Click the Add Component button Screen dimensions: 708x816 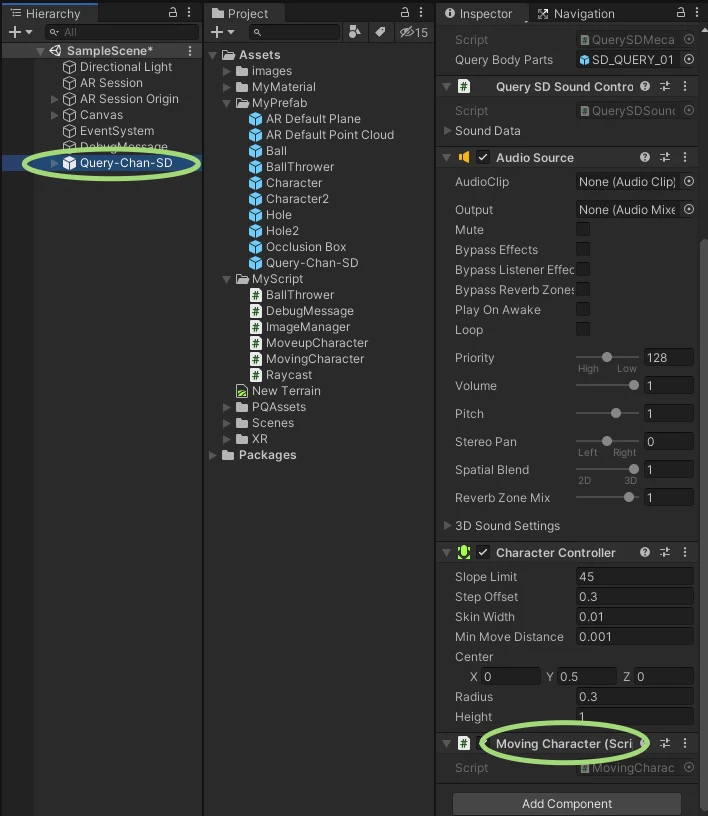tap(566, 804)
